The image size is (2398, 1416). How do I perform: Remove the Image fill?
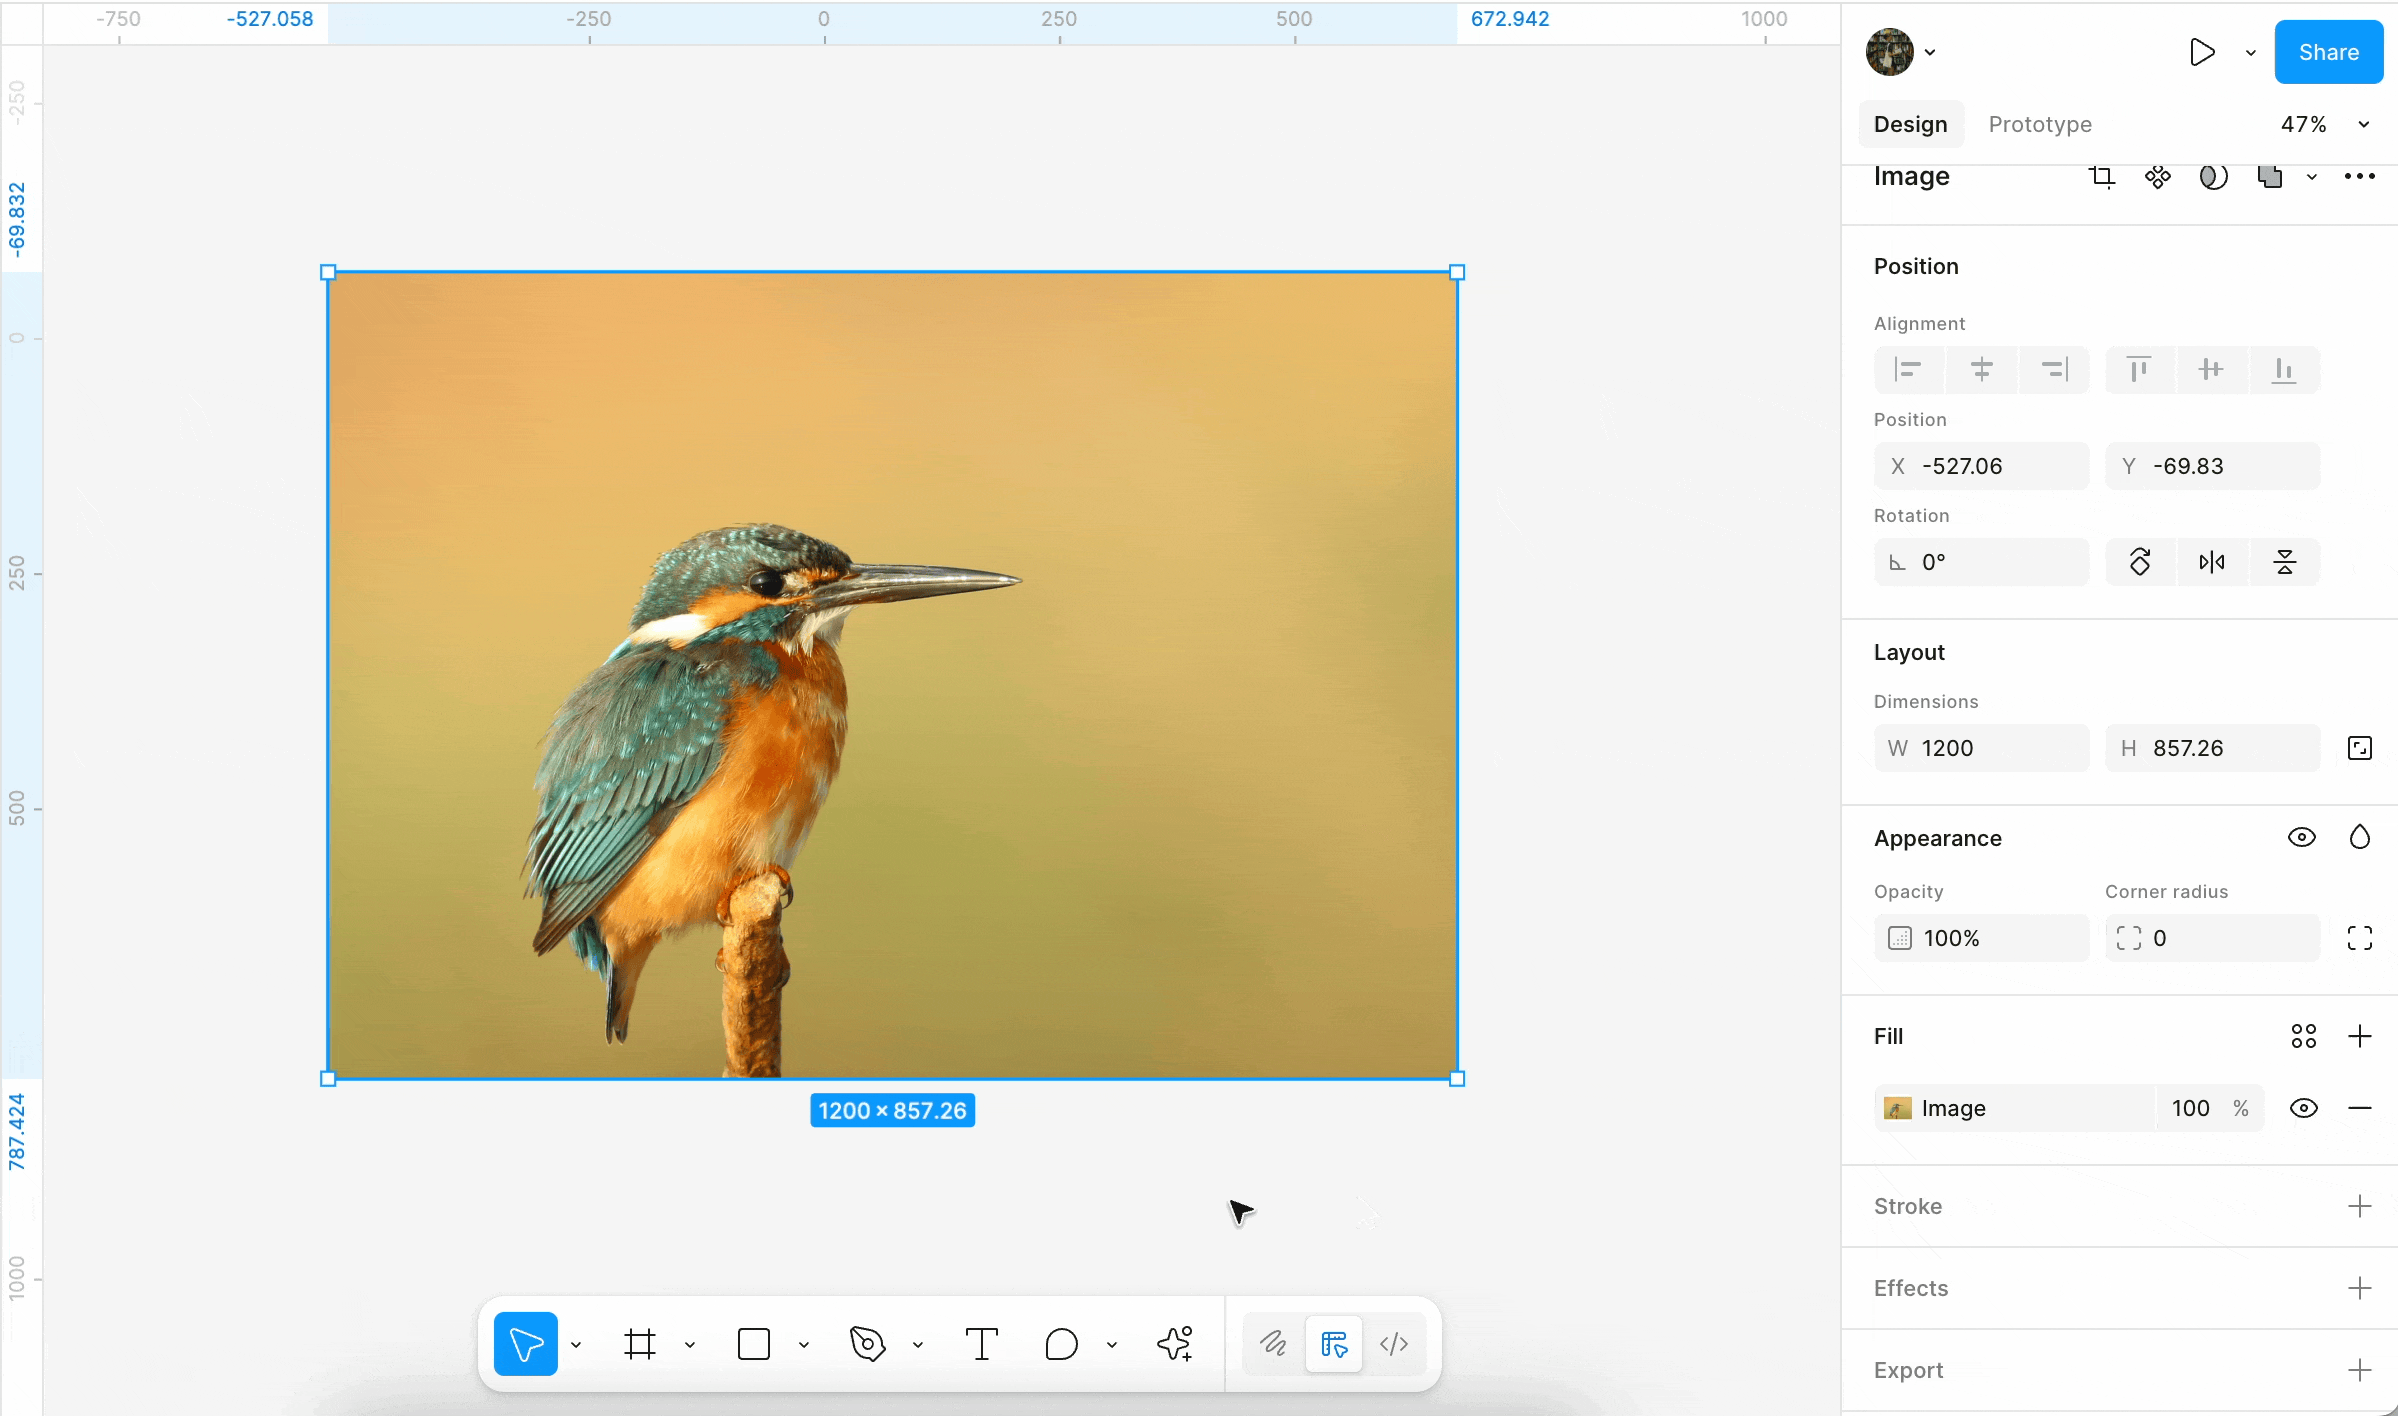click(x=2360, y=1108)
